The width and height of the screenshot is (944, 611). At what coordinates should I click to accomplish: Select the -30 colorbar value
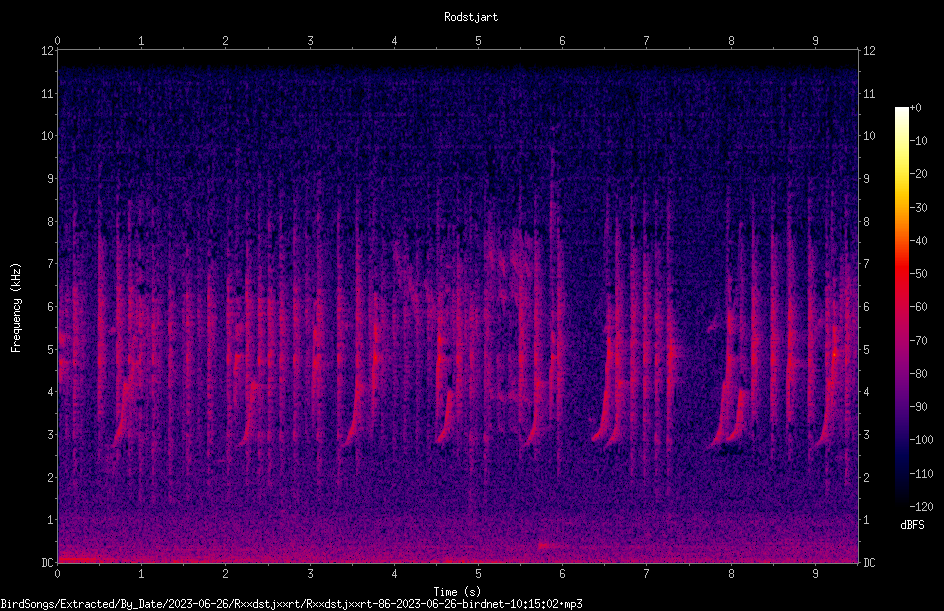919,208
